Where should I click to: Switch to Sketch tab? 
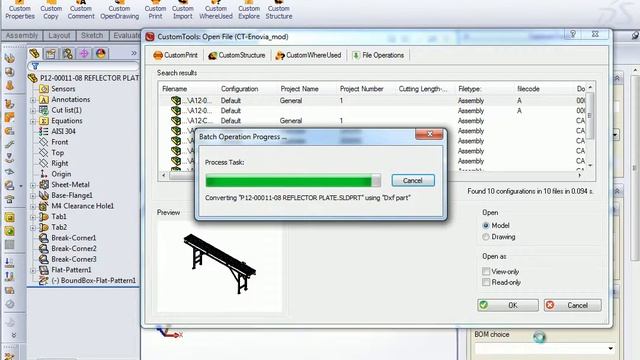click(92, 36)
